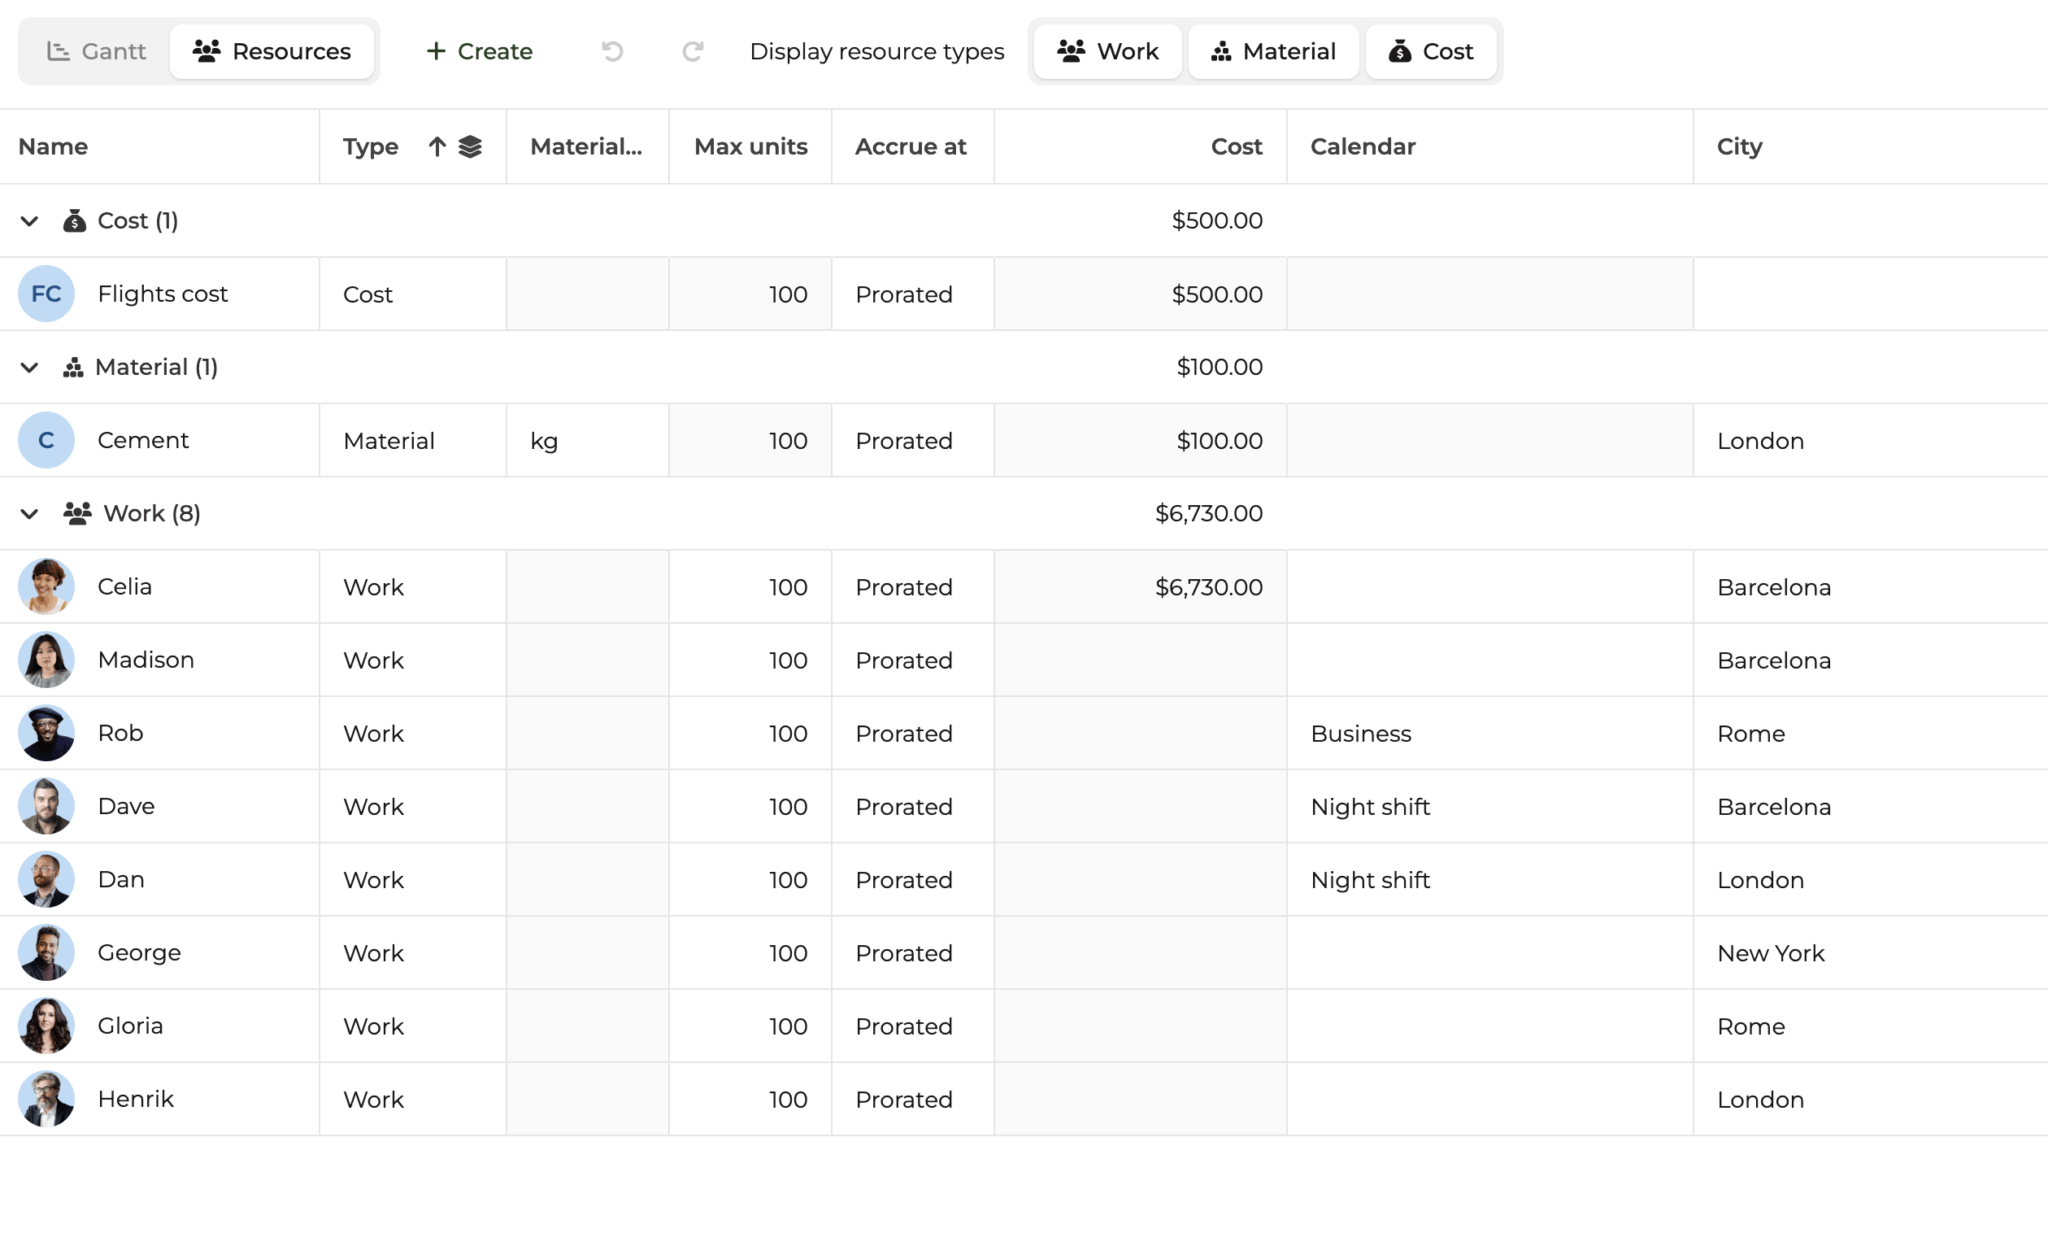Click the FC avatar for Flights cost
The image size is (2048, 1246).
(x=46, y=294)
